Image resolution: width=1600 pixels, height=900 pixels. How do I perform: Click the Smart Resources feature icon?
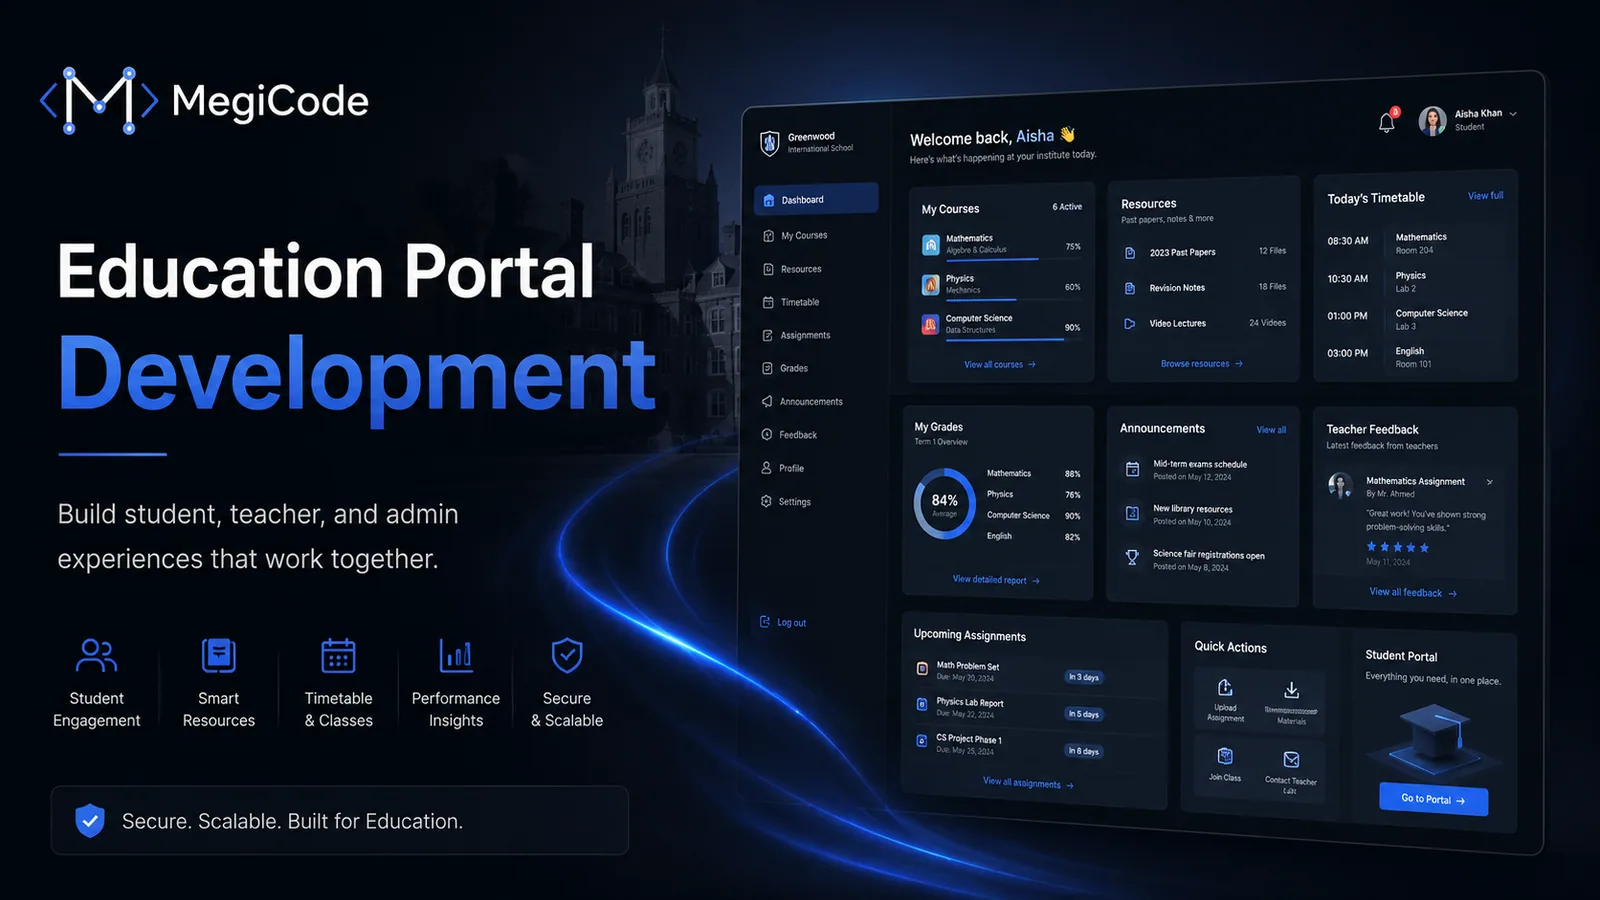[218, 656]
